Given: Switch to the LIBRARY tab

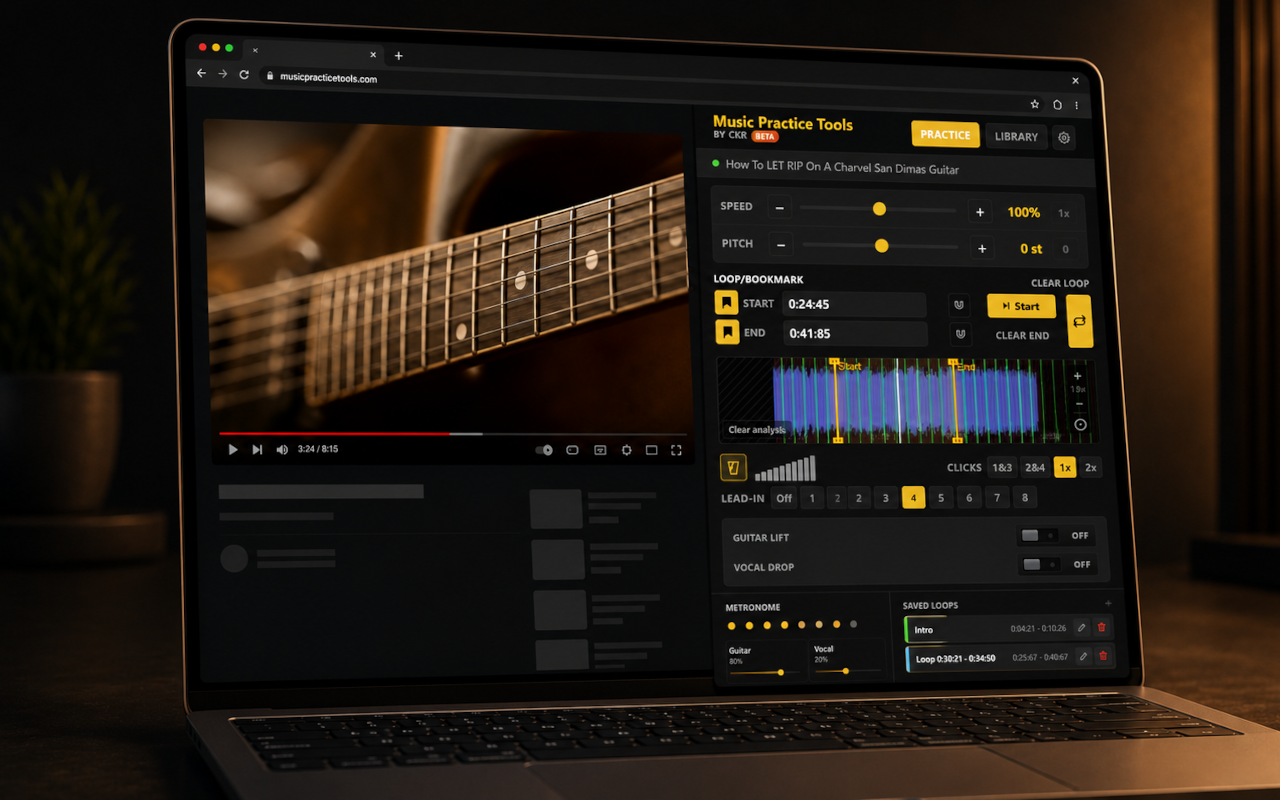Looking at the screenshot, I should (x=1016, y=136).
